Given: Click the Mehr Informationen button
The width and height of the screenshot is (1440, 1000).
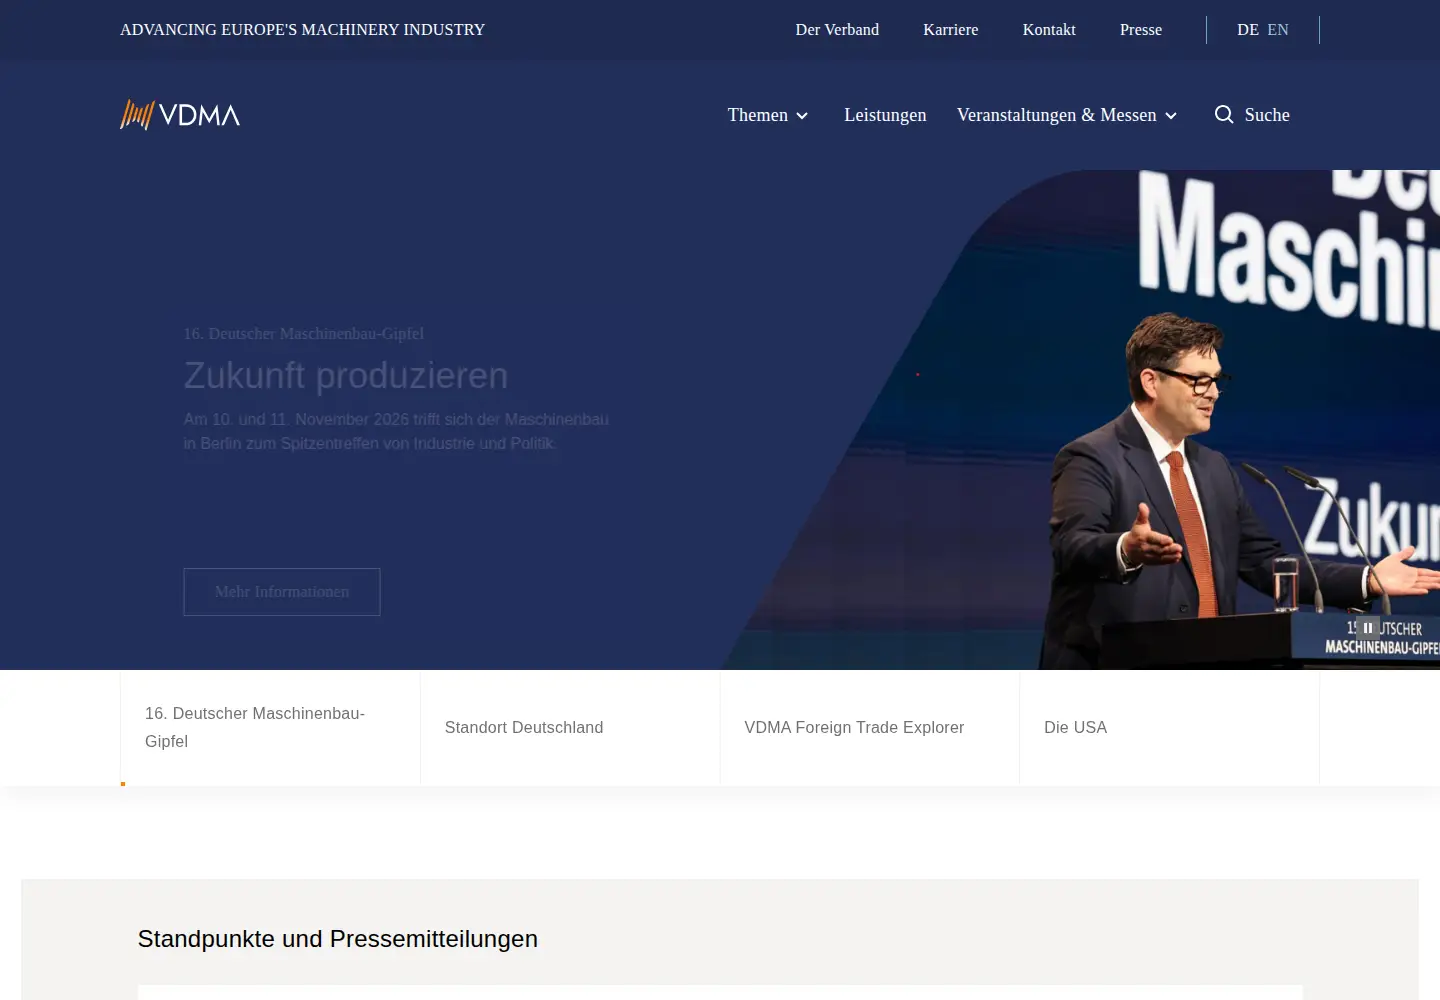Looking at the screenshot, I should point(282,592).
